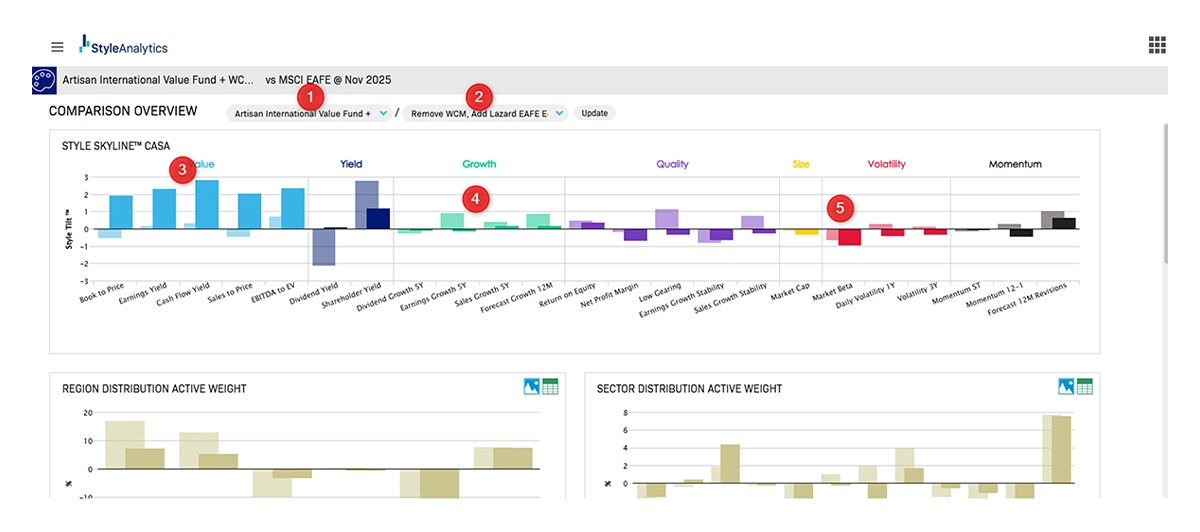Click the red annotation marker 5
Viewport: 1200px width, 532px height.
click(841, 208)
